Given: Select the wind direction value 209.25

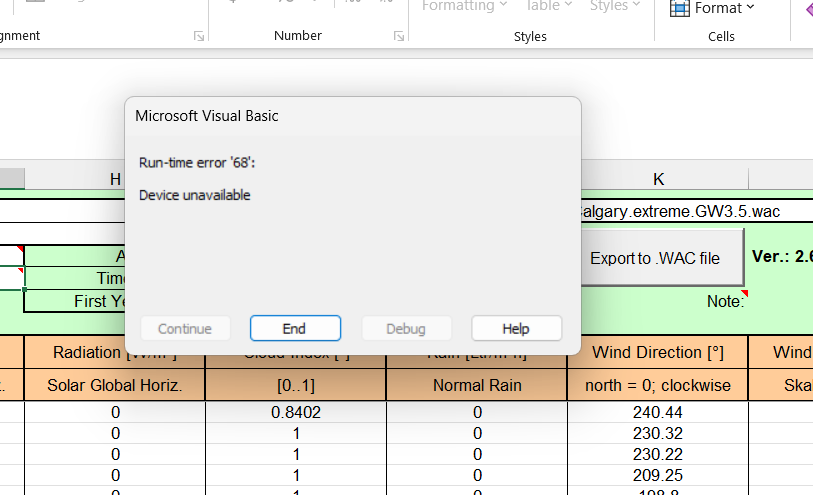Looking at the screenshot, I should (x=657, y=475).
